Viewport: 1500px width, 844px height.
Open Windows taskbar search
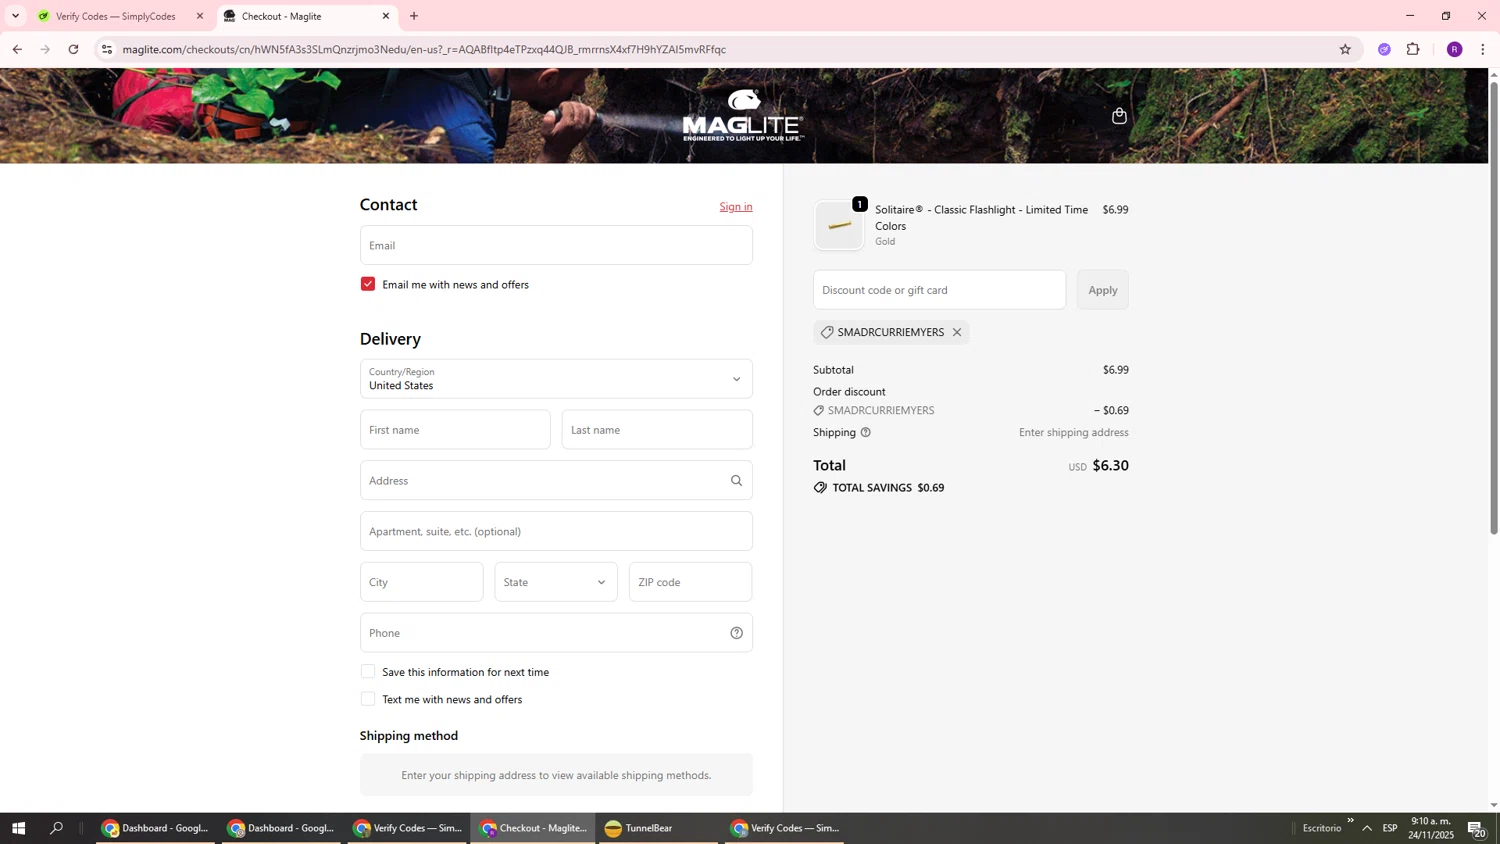tap(57, 828)
